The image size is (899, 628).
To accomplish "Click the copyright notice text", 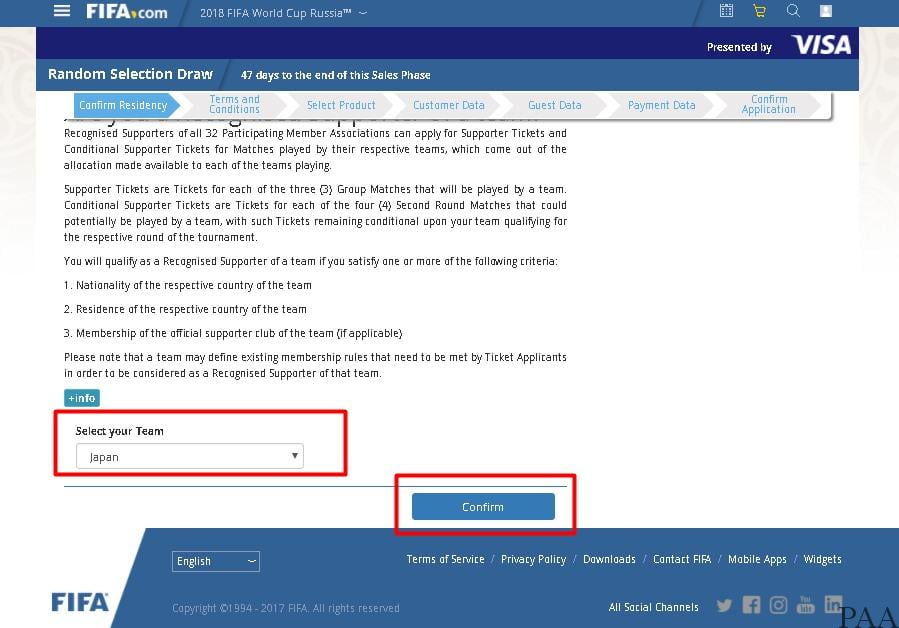I will [x=286, y=608].
